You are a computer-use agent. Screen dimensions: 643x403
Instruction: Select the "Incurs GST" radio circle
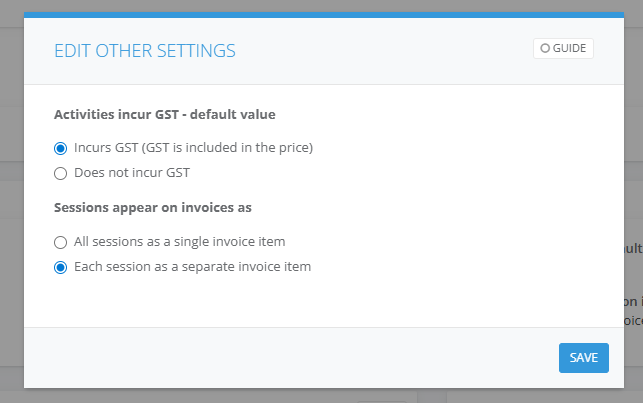[x=61, y=149]
